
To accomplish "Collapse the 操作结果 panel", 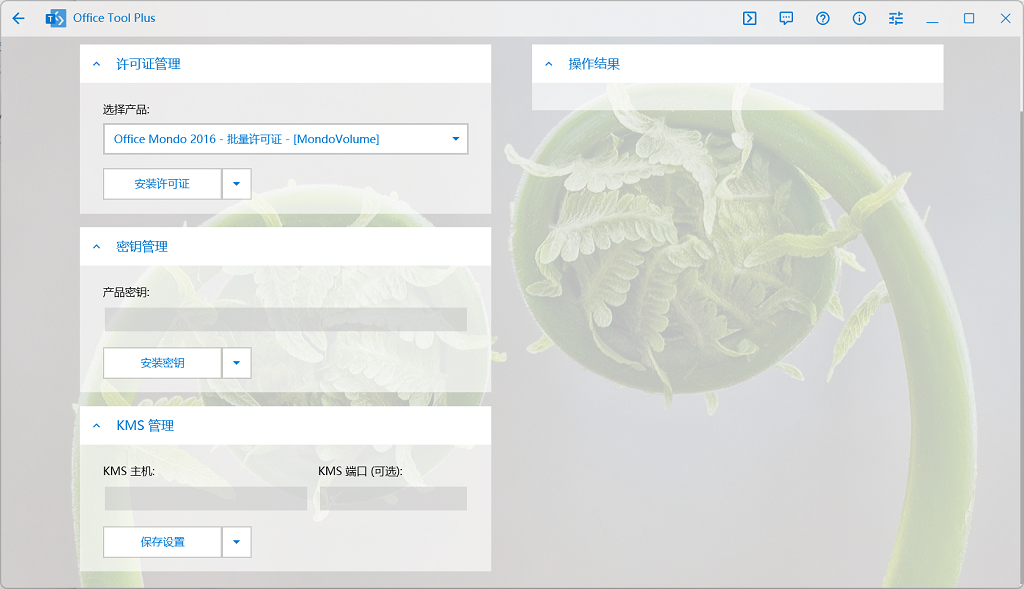I will pyautogui.click(x=549, y=64).
